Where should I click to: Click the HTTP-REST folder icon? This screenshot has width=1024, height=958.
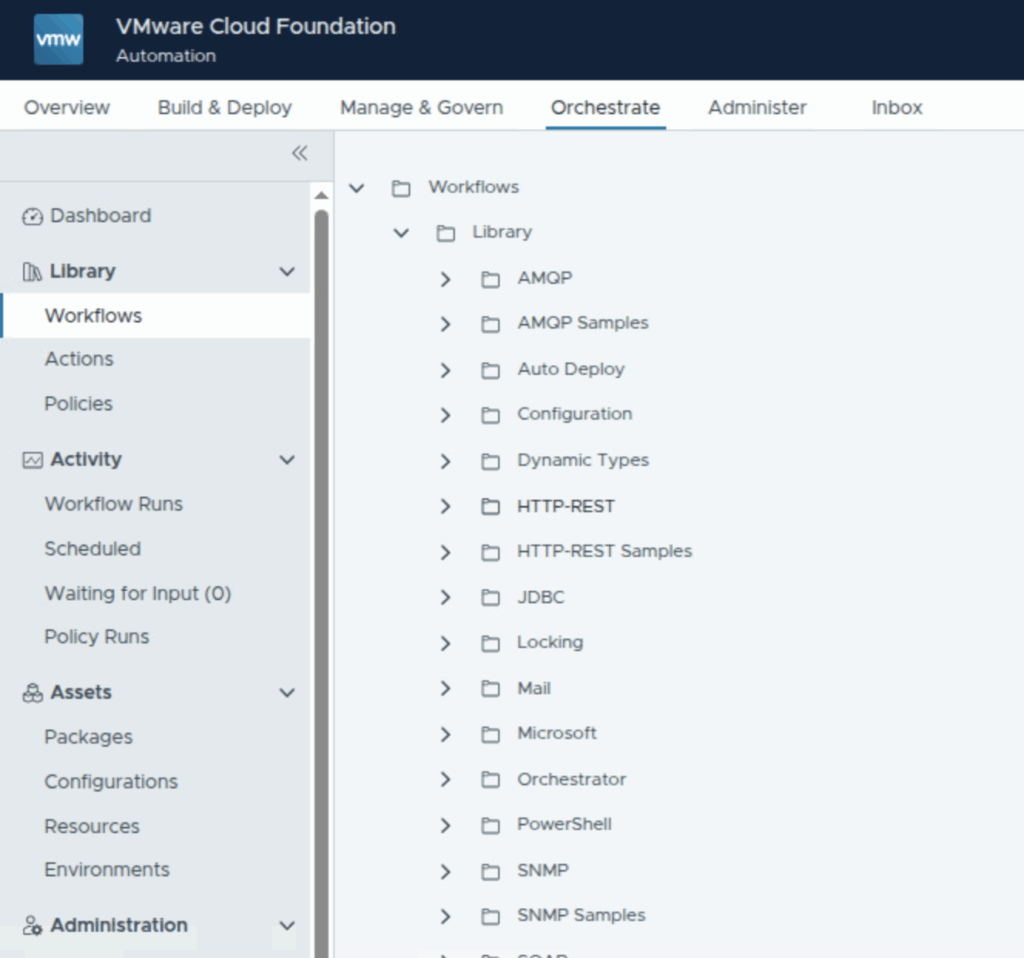point(490,507)
